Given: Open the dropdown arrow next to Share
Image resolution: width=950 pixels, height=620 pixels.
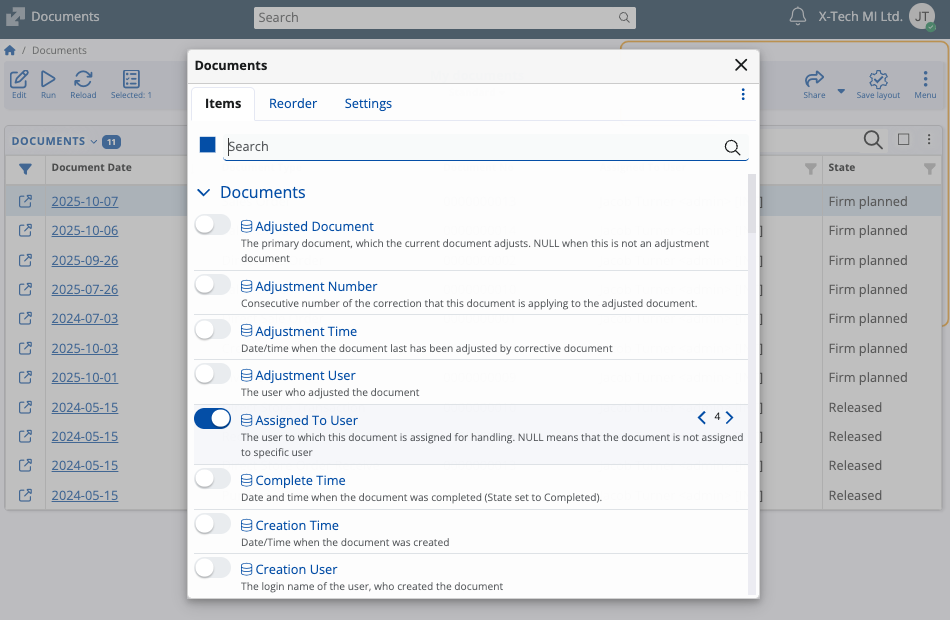Looking at the screenshot, I should (841, 91).
